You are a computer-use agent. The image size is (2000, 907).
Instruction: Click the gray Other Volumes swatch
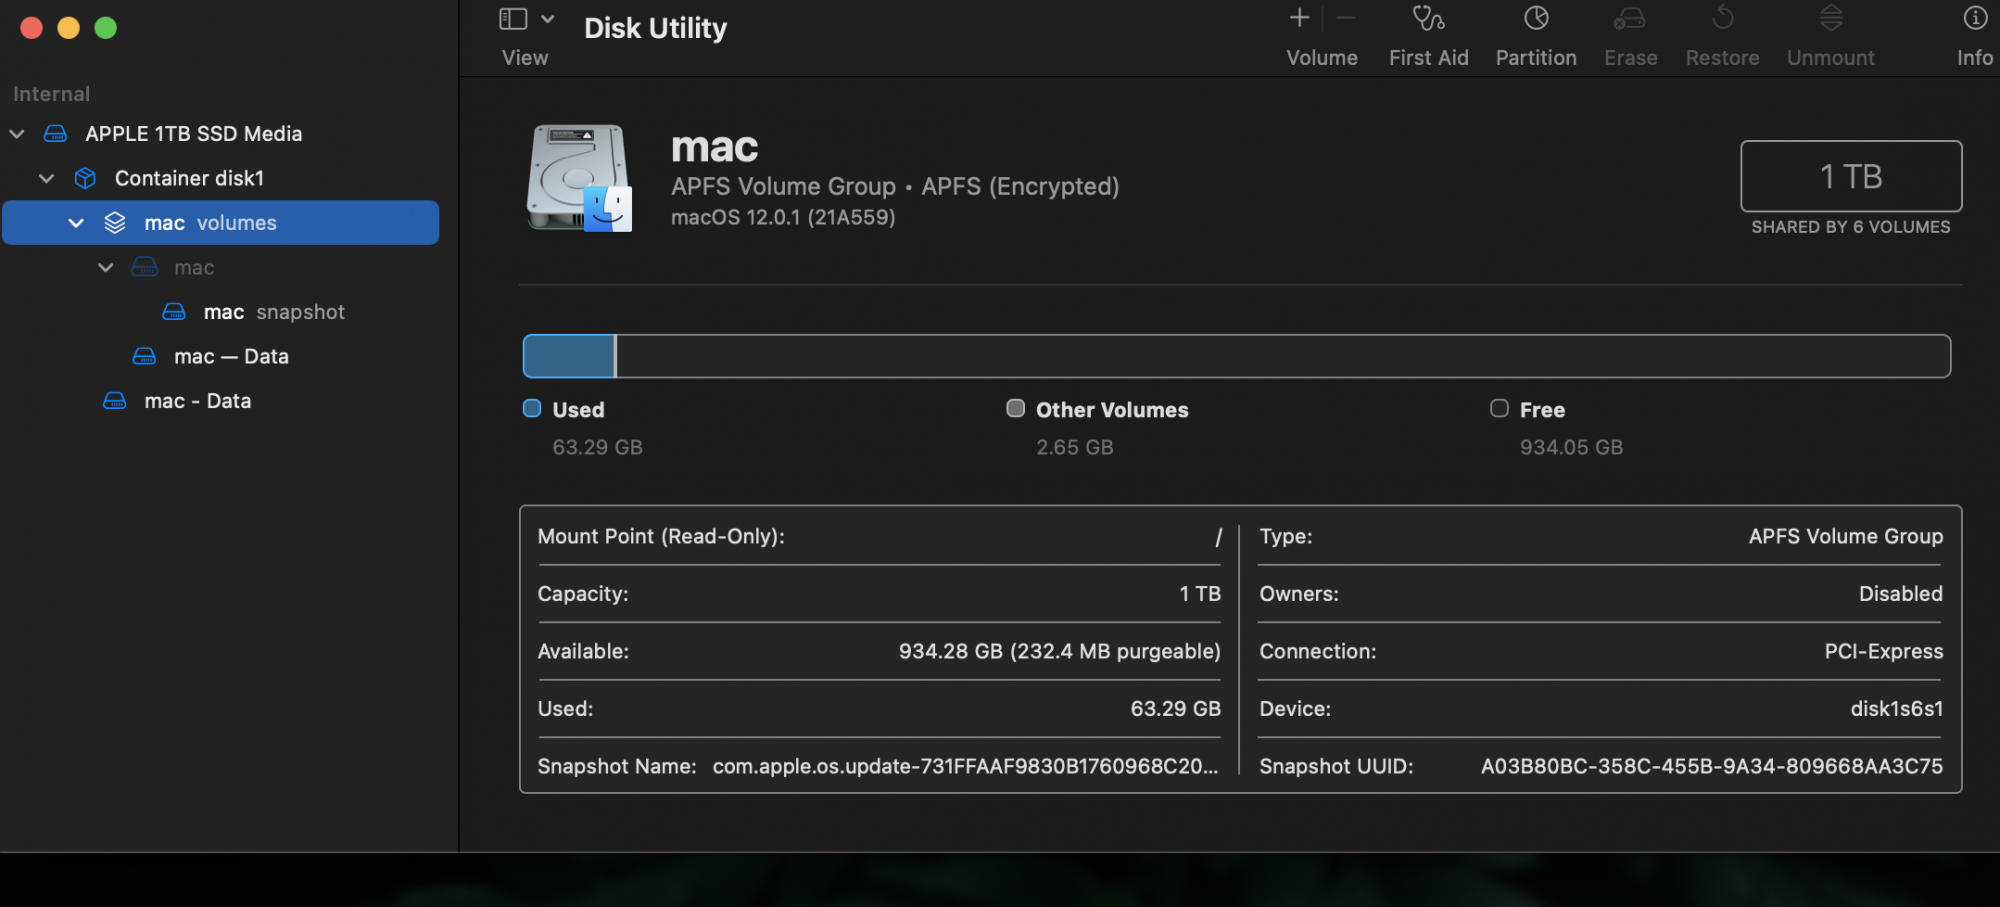[x=1016, y=408]
